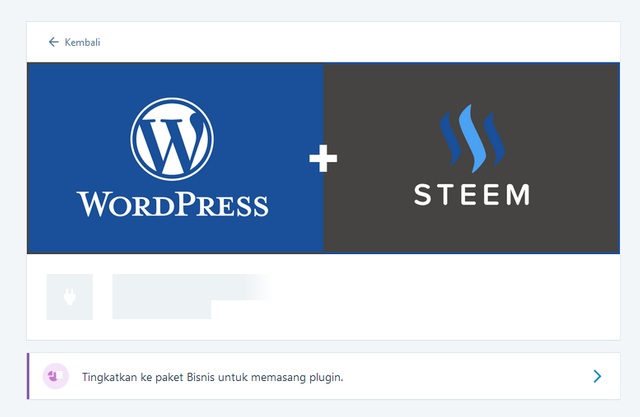Click empty notice space before the chevron
This screenshot has height=417, width=640.
click(x=465, y=376)
